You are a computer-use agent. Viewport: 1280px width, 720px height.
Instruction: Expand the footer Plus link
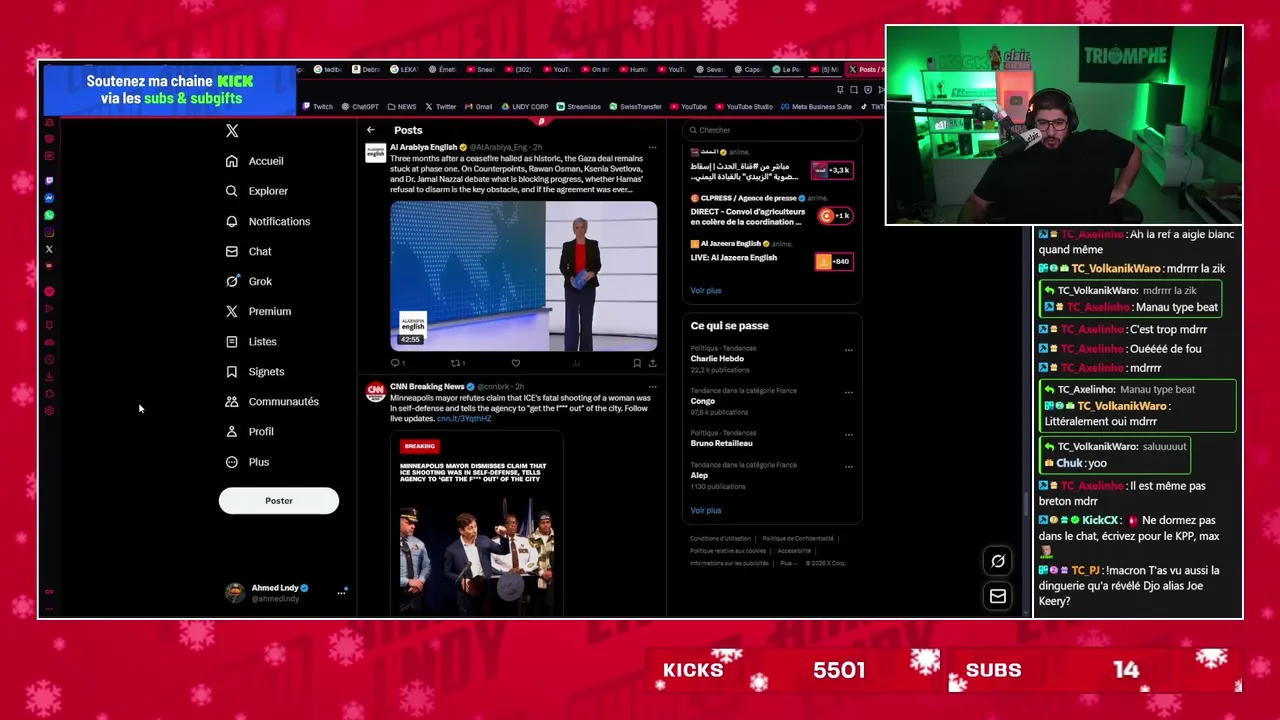coord(788,563)
